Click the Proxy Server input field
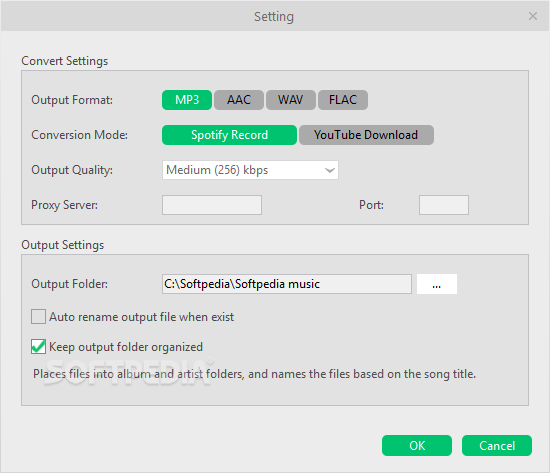This screenshot has width=550, height=473. (x=212, y=205)
